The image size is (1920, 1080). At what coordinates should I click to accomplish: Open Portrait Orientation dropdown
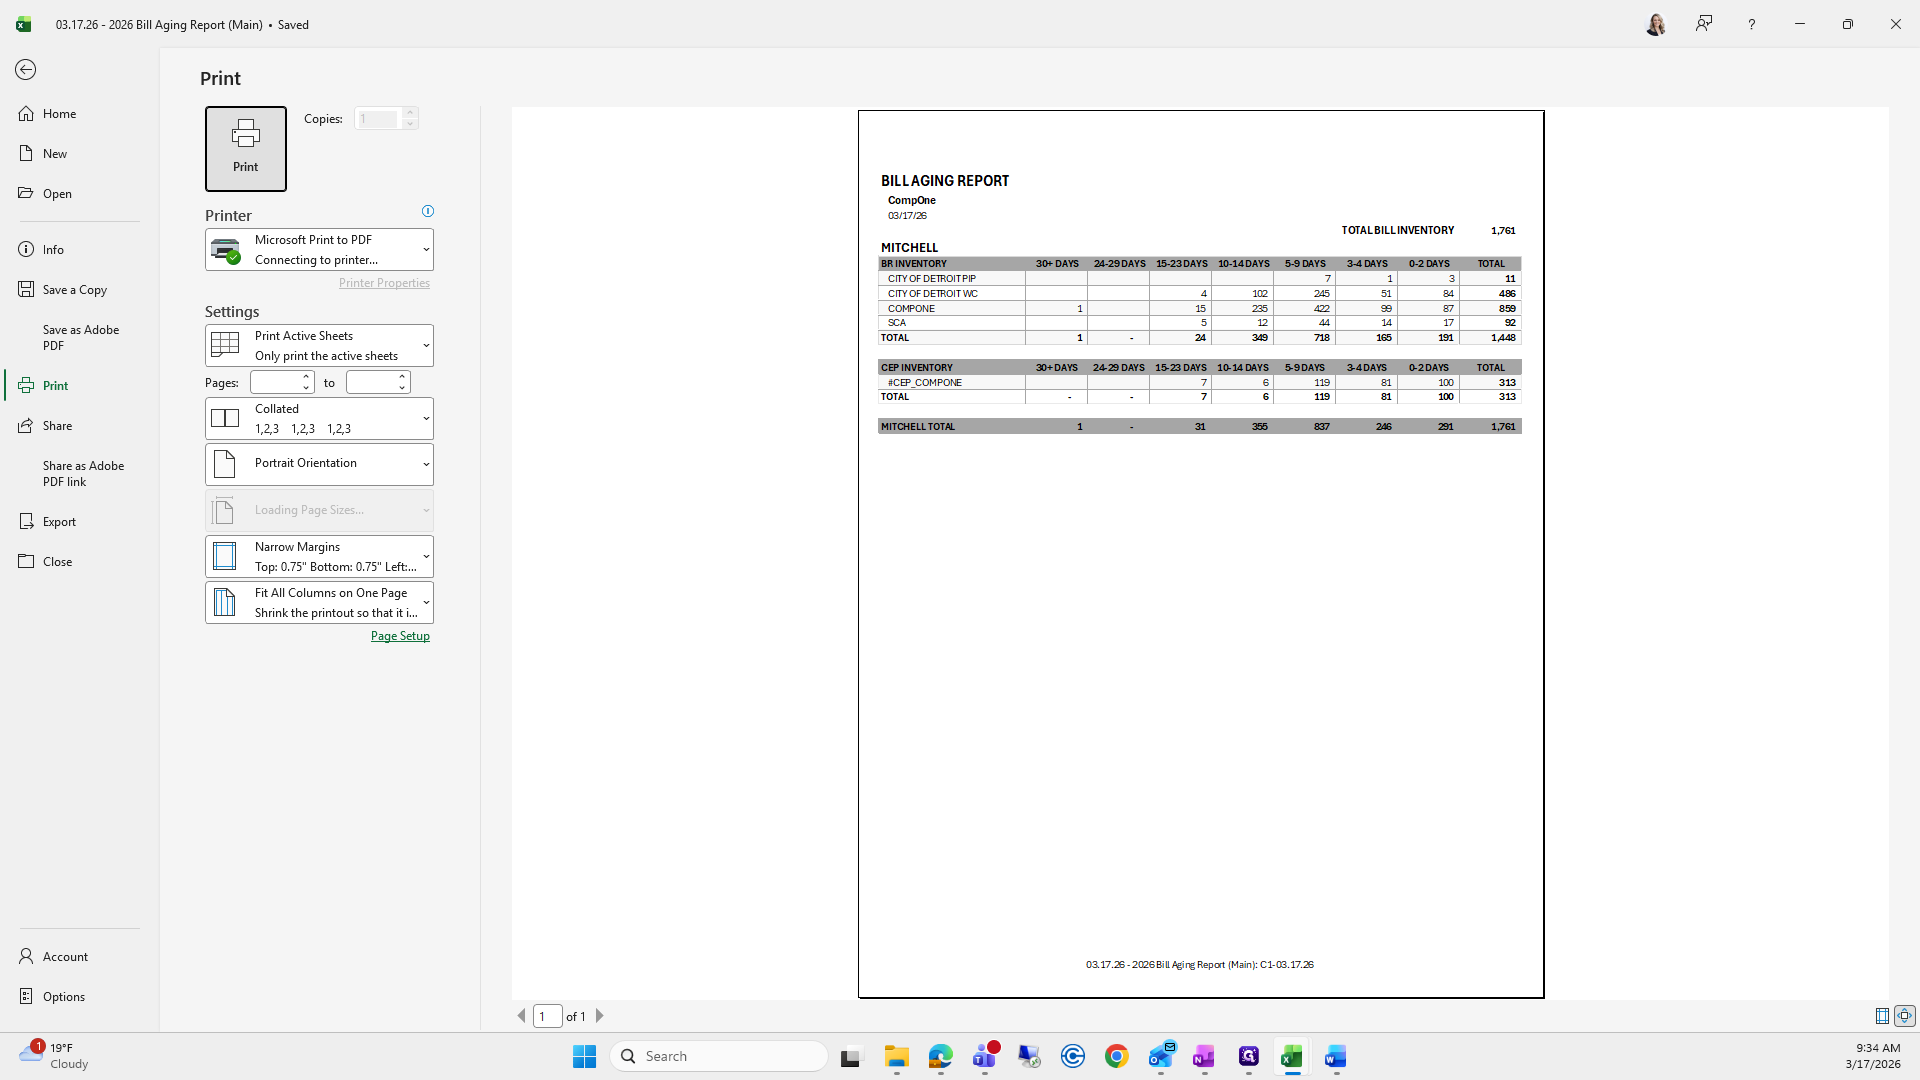(319, 464)
